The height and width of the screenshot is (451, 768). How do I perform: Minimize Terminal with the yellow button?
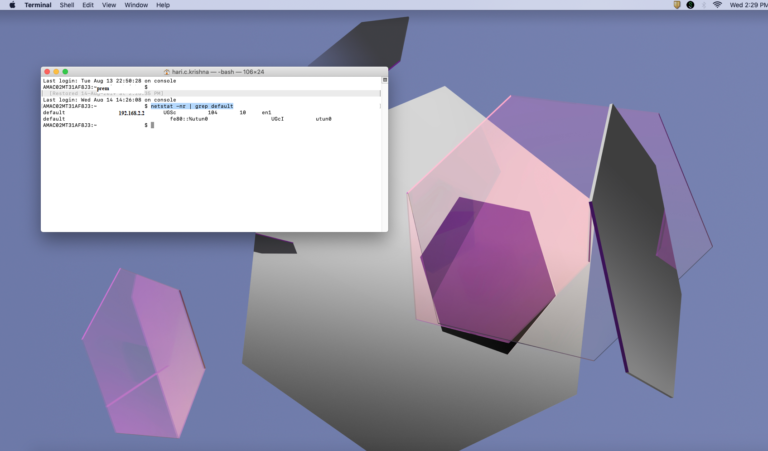point(56,71)
